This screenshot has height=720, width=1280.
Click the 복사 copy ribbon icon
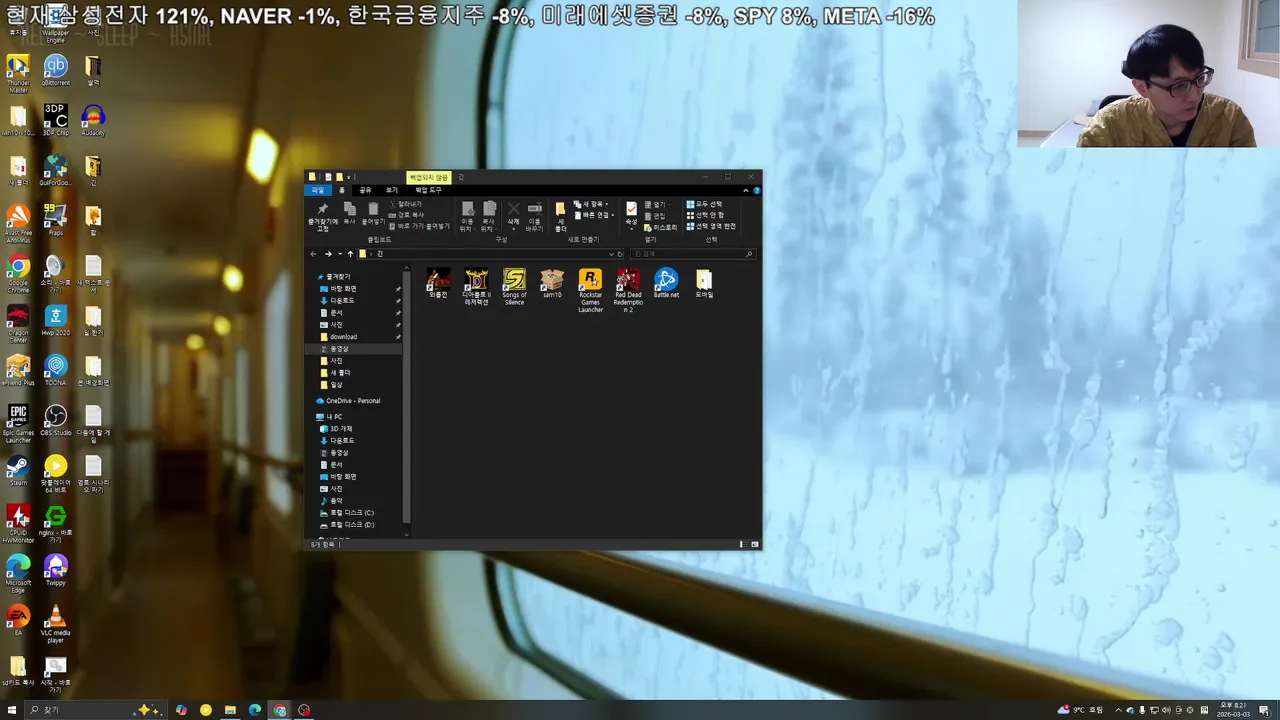(x=349, y=213)
